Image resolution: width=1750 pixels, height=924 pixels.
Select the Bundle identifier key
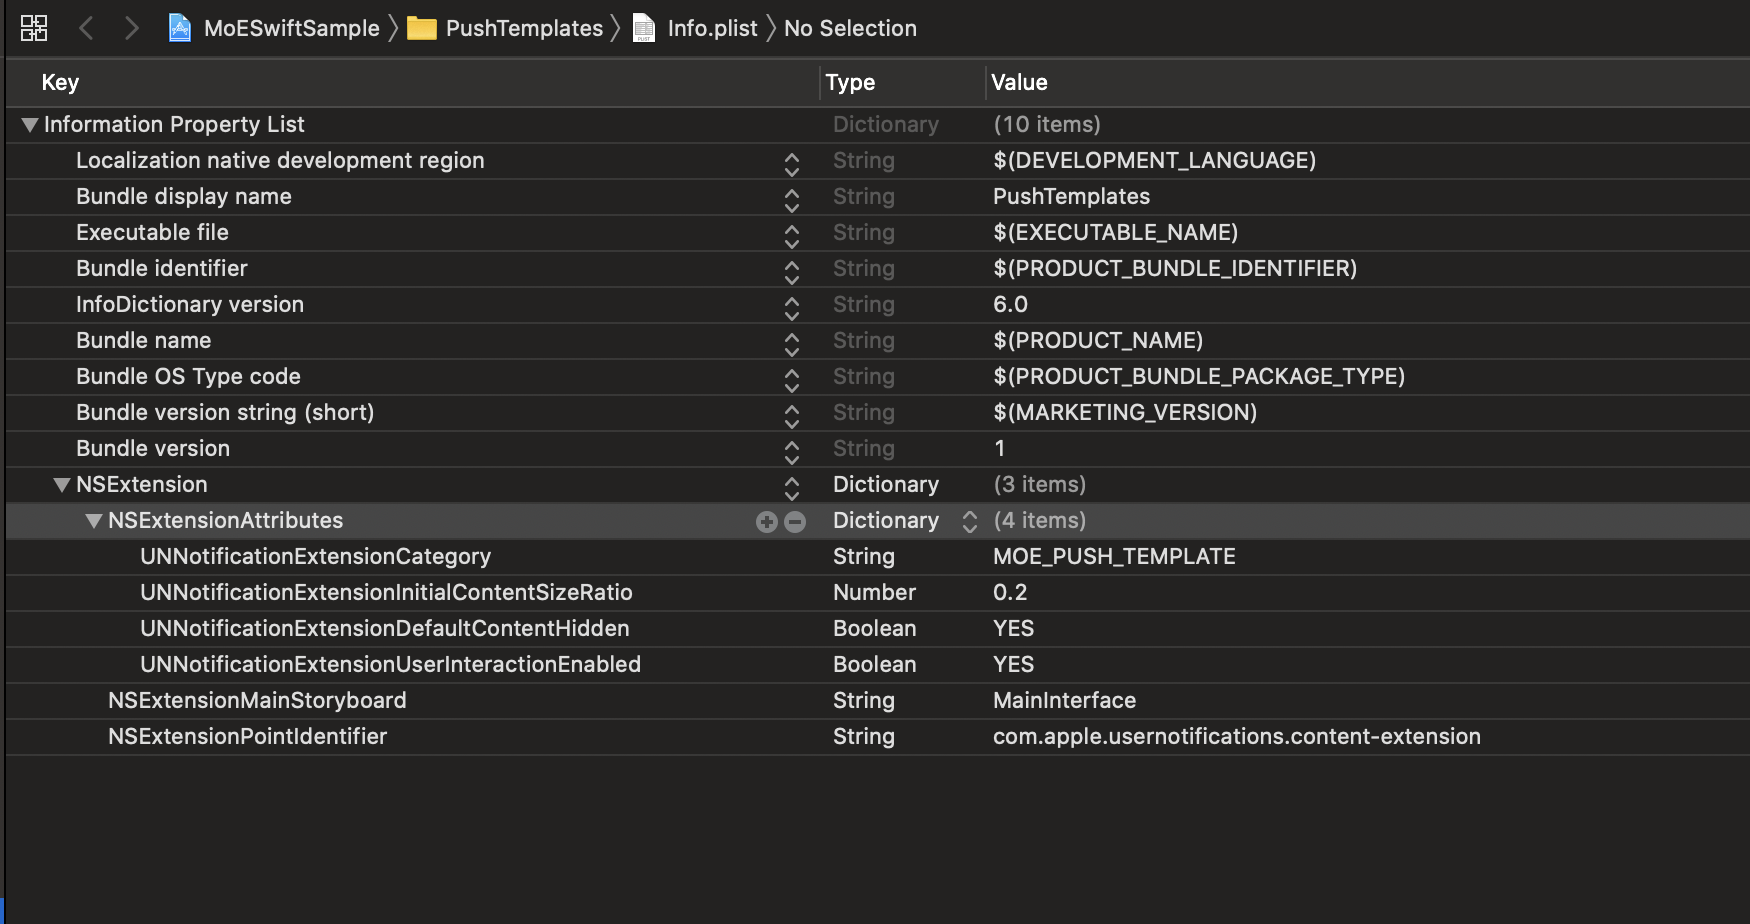pyautogui.click(x=162, y=269)
